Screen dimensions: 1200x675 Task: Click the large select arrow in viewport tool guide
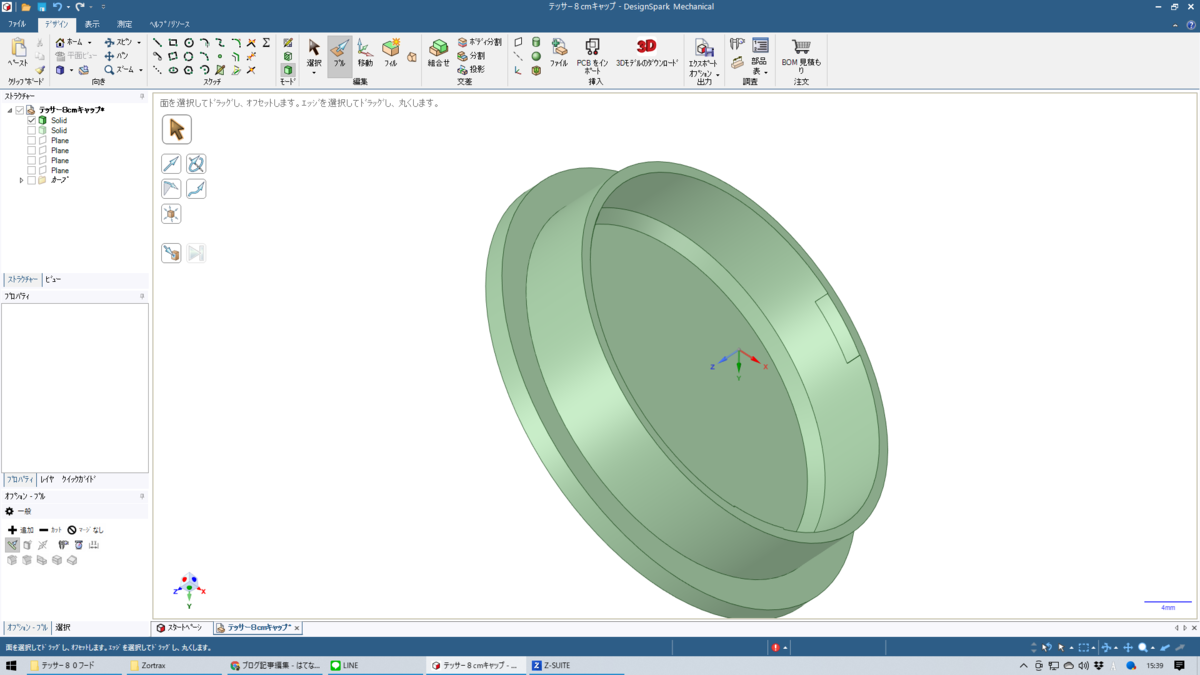coord(177,129)
